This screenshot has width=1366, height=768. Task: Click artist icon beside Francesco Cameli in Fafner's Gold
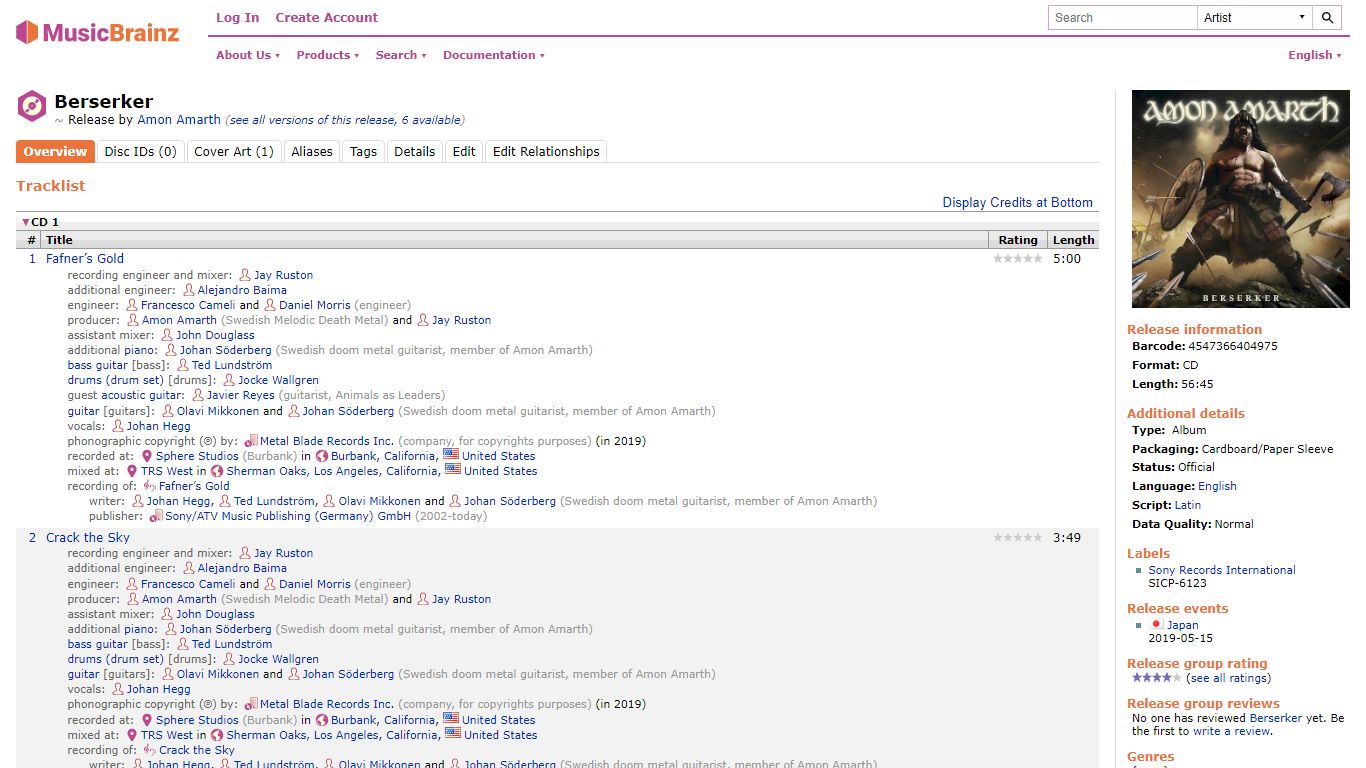pos(132,305)
